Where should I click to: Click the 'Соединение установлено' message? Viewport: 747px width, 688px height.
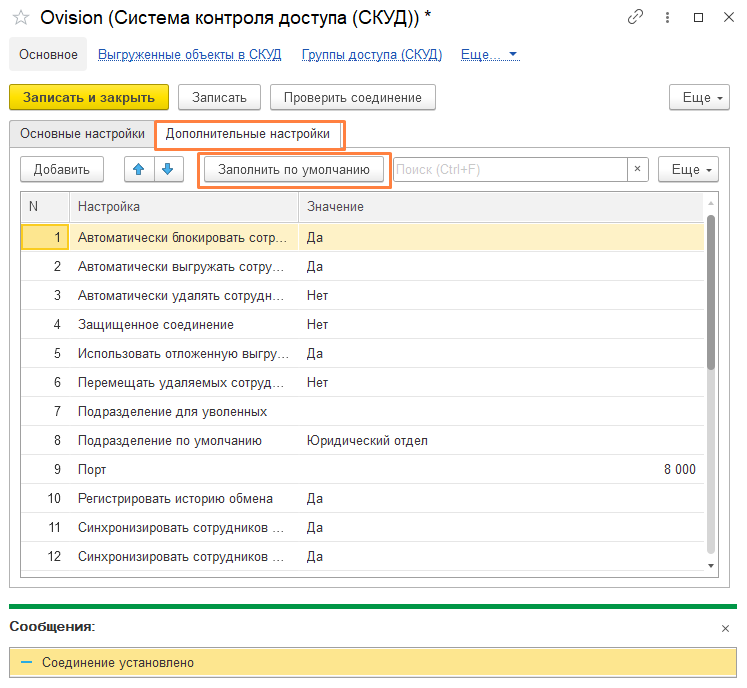pos(373,662)
